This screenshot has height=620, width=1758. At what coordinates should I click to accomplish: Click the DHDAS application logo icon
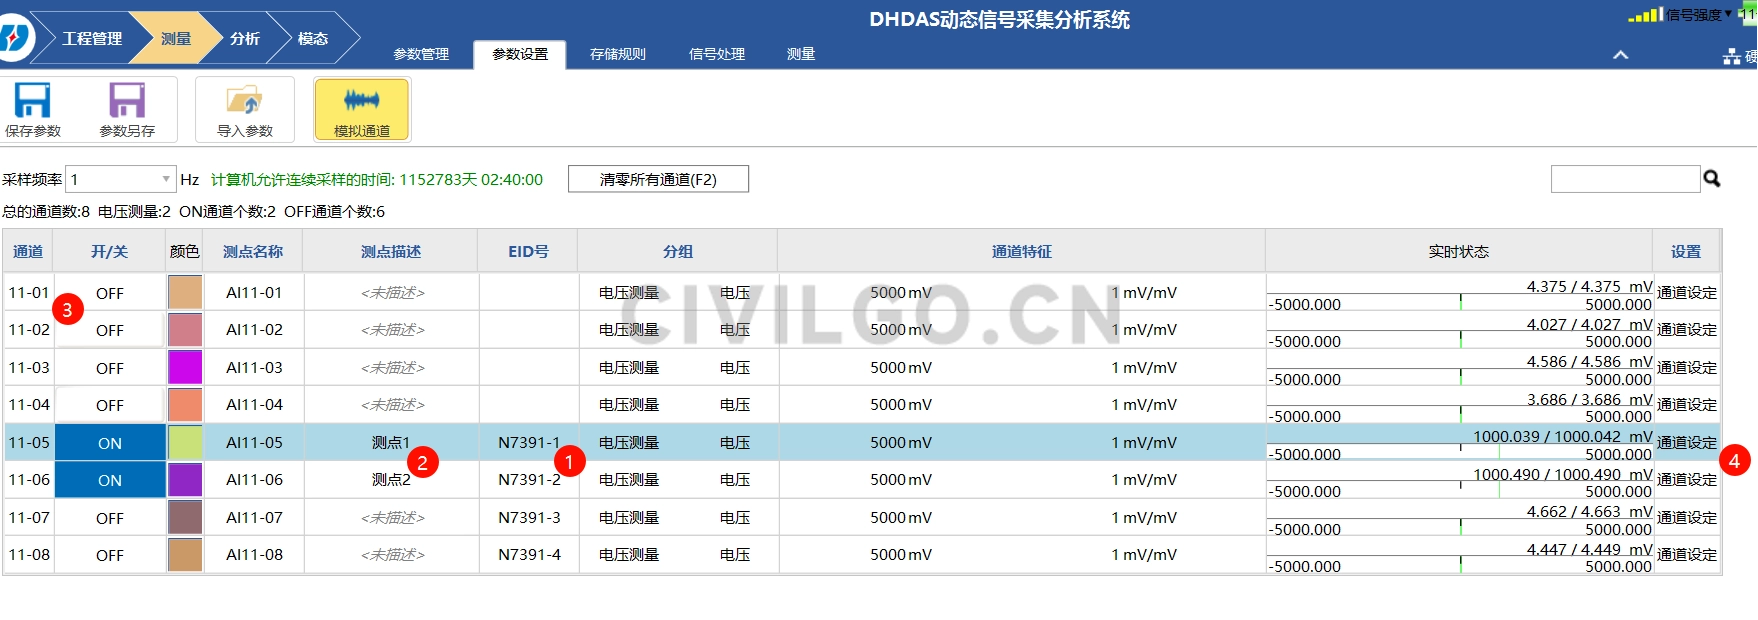point(14,39)
